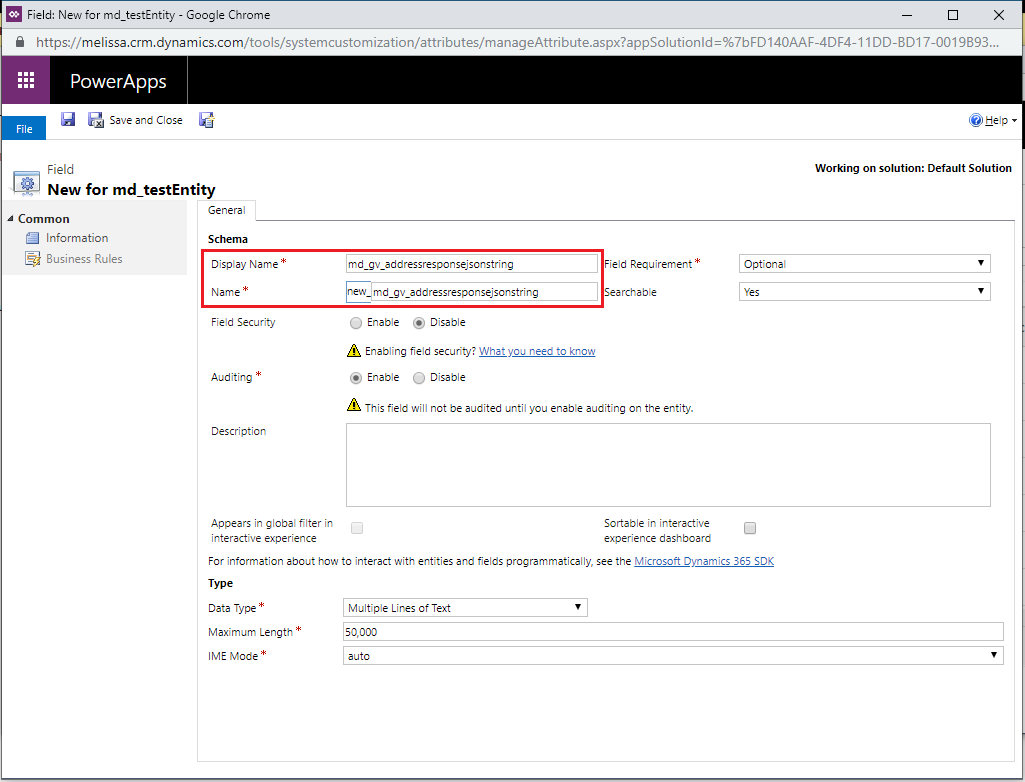Screen dimensions: 1025x782
Task: Minimize the Chrome window
Action: pyautogui.click(x=907, y=14)
